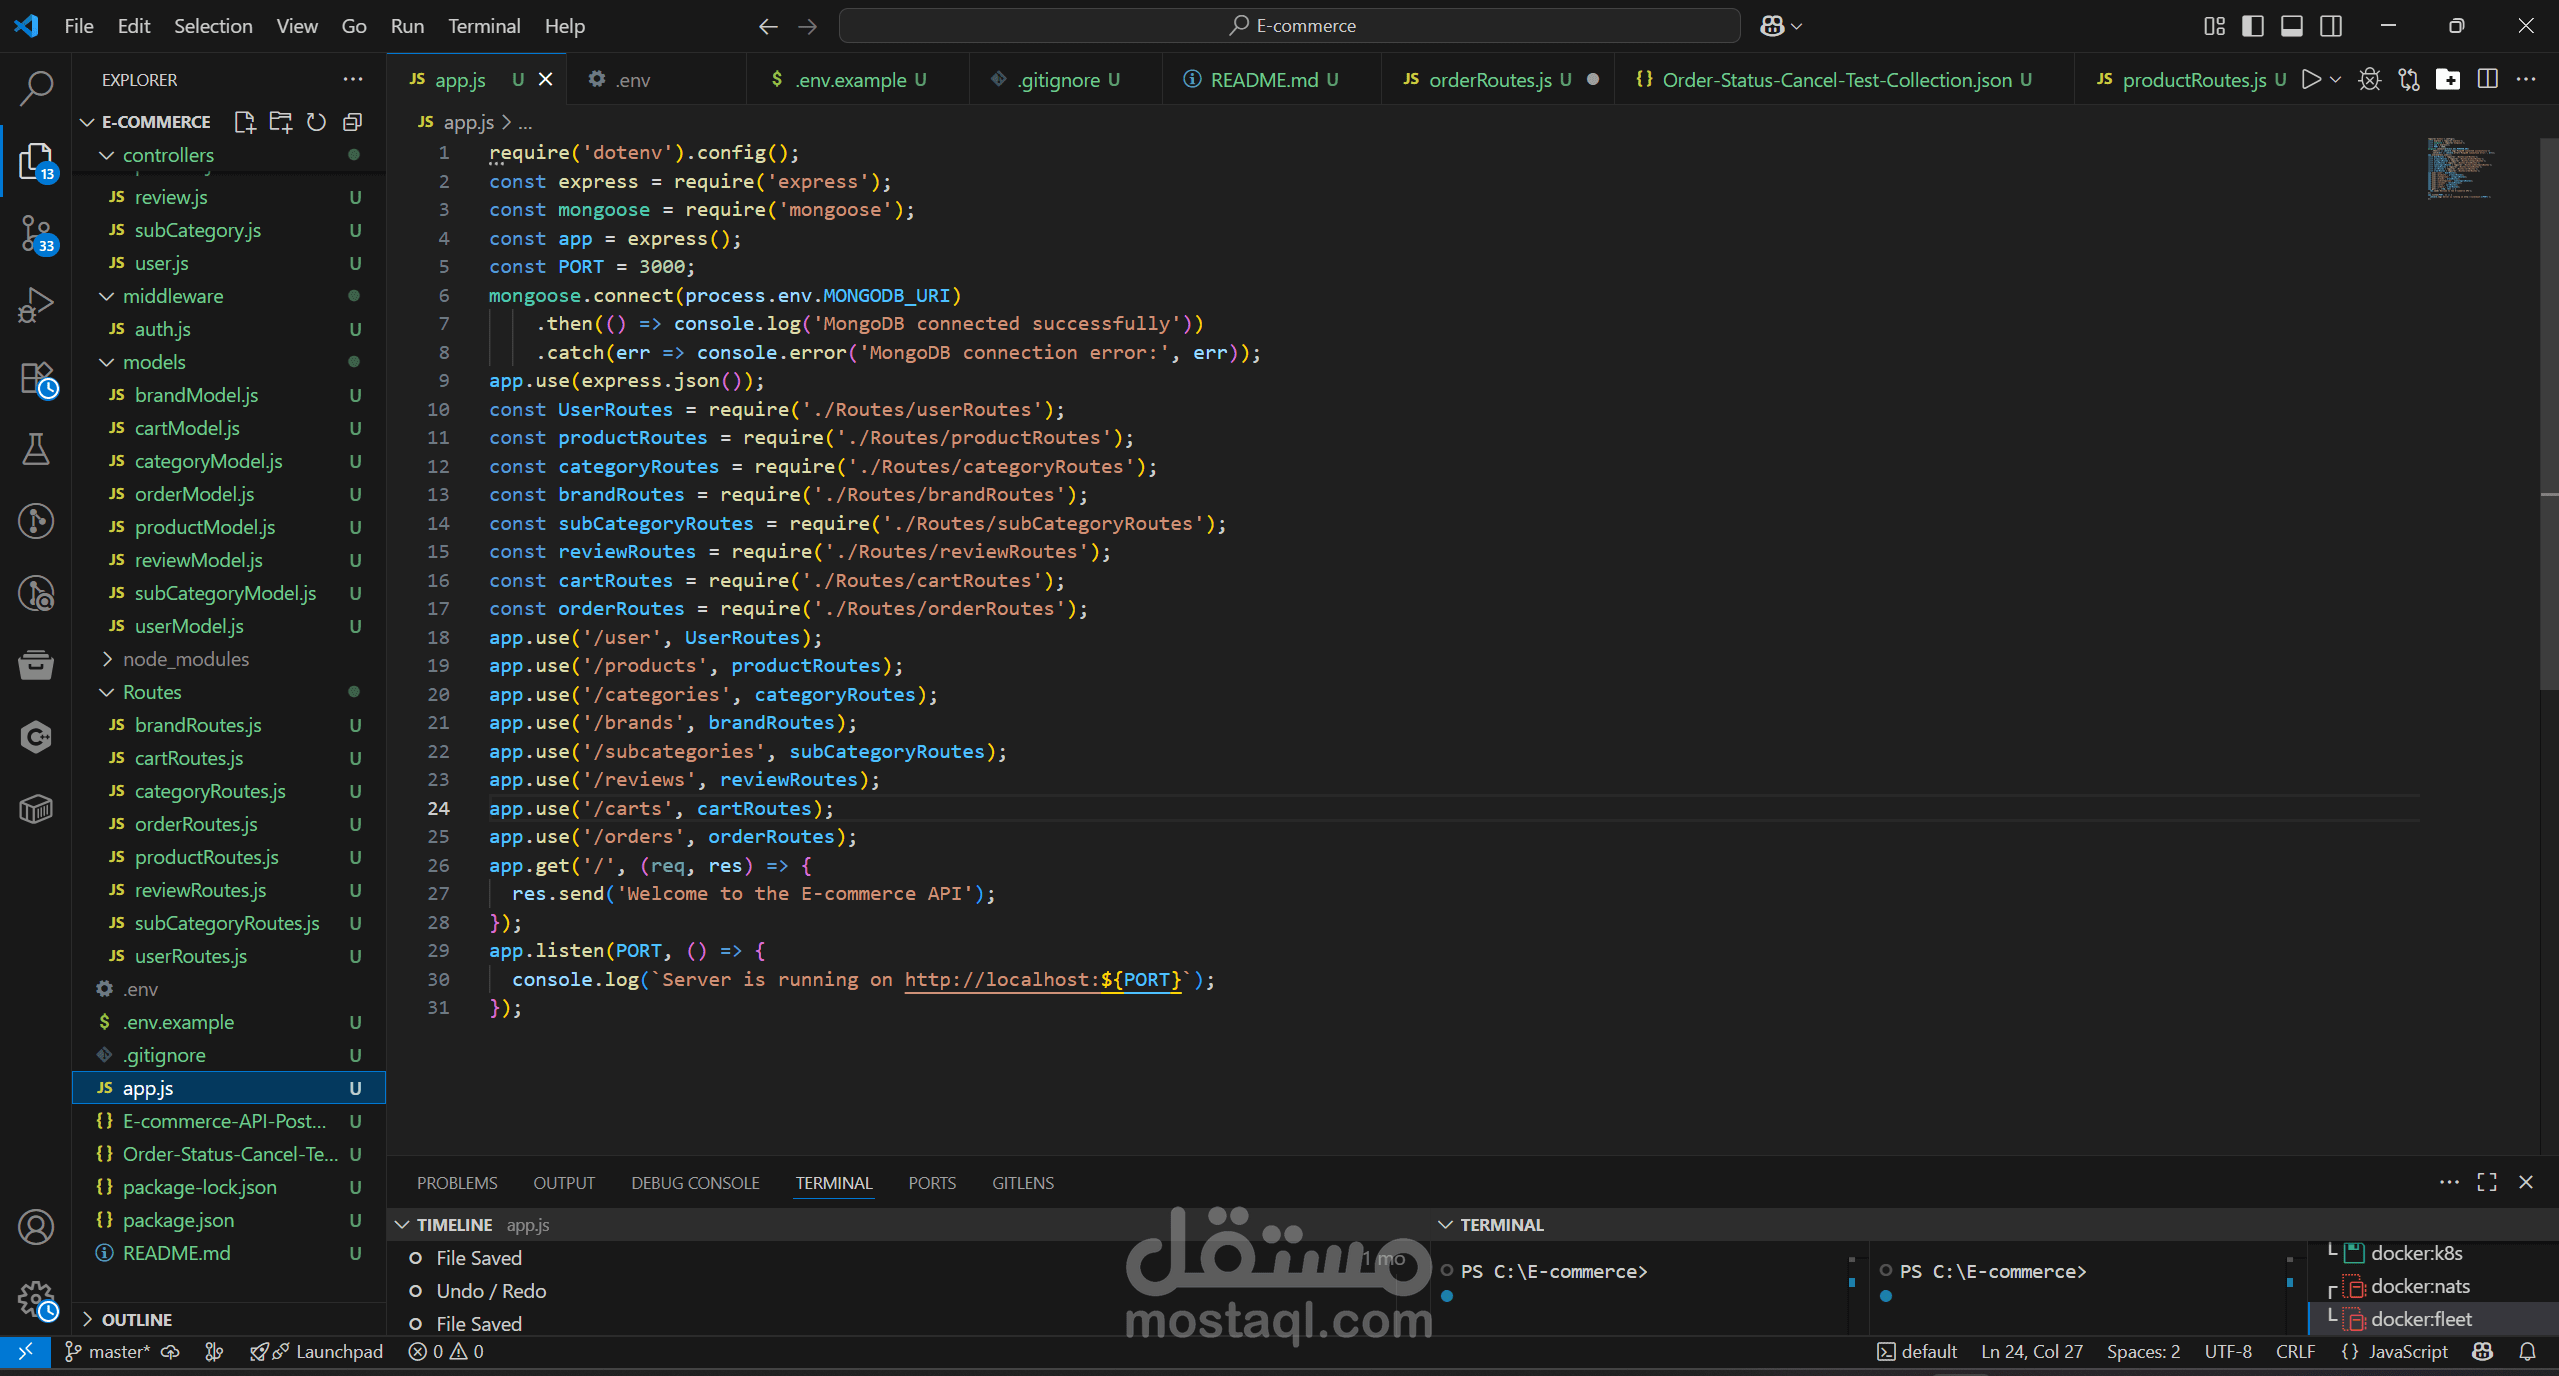Open the PROBLEMS panel tab

[x=457, y=1183]
